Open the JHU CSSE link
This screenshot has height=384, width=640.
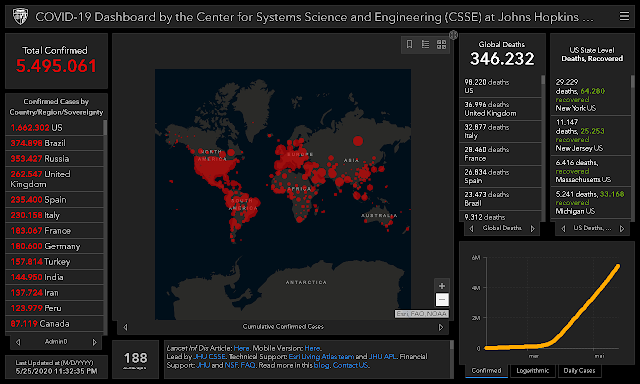click(209, 356)
